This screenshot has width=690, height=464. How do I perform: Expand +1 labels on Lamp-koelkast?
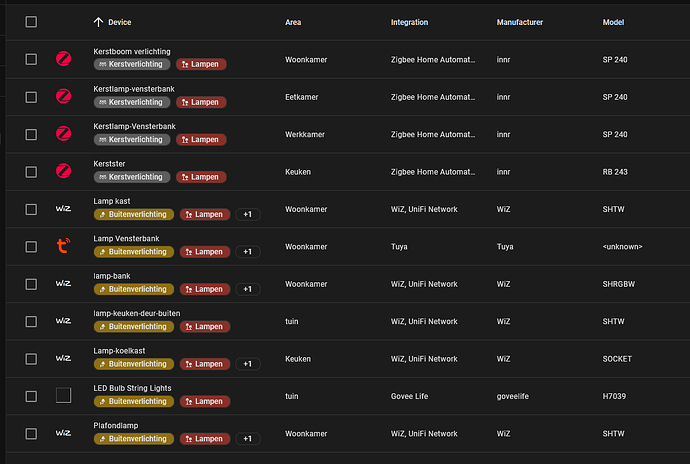(x=248, y=364)
